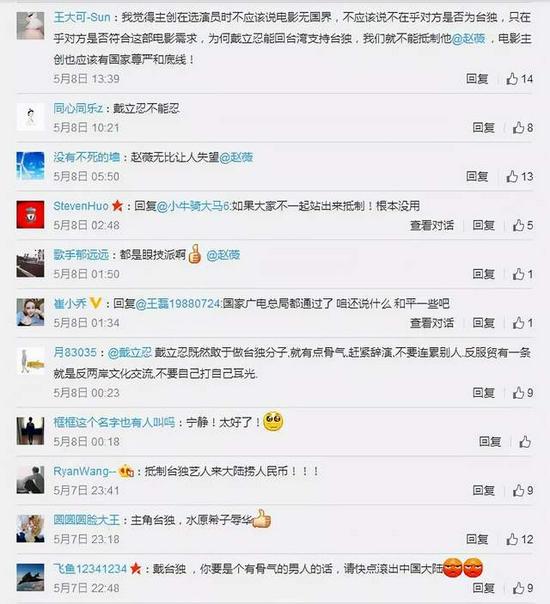
Task: Open username 歌手郝远远 profile
Action: coord(81,255)
